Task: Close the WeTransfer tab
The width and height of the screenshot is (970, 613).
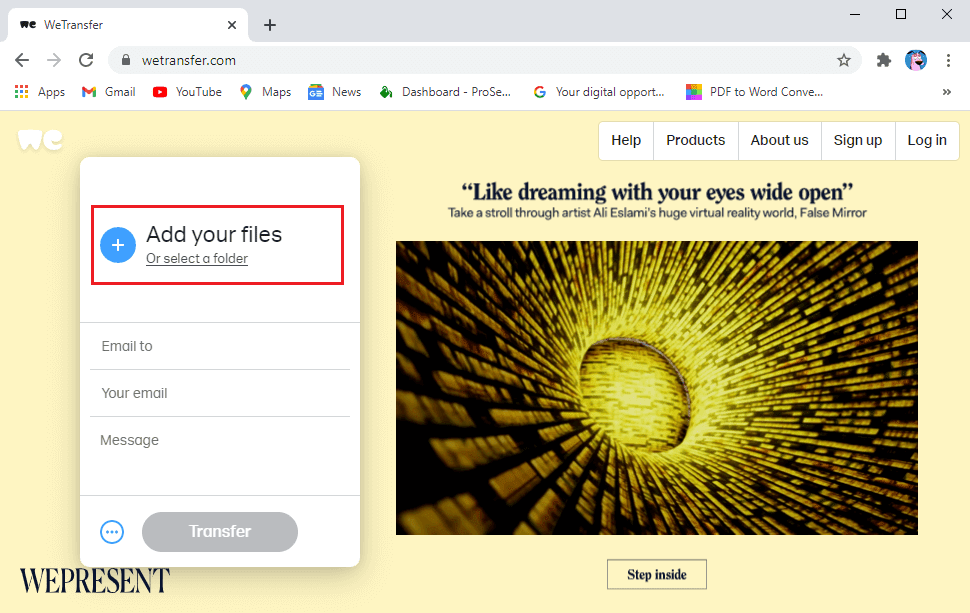Action: [x=232, y=25]
